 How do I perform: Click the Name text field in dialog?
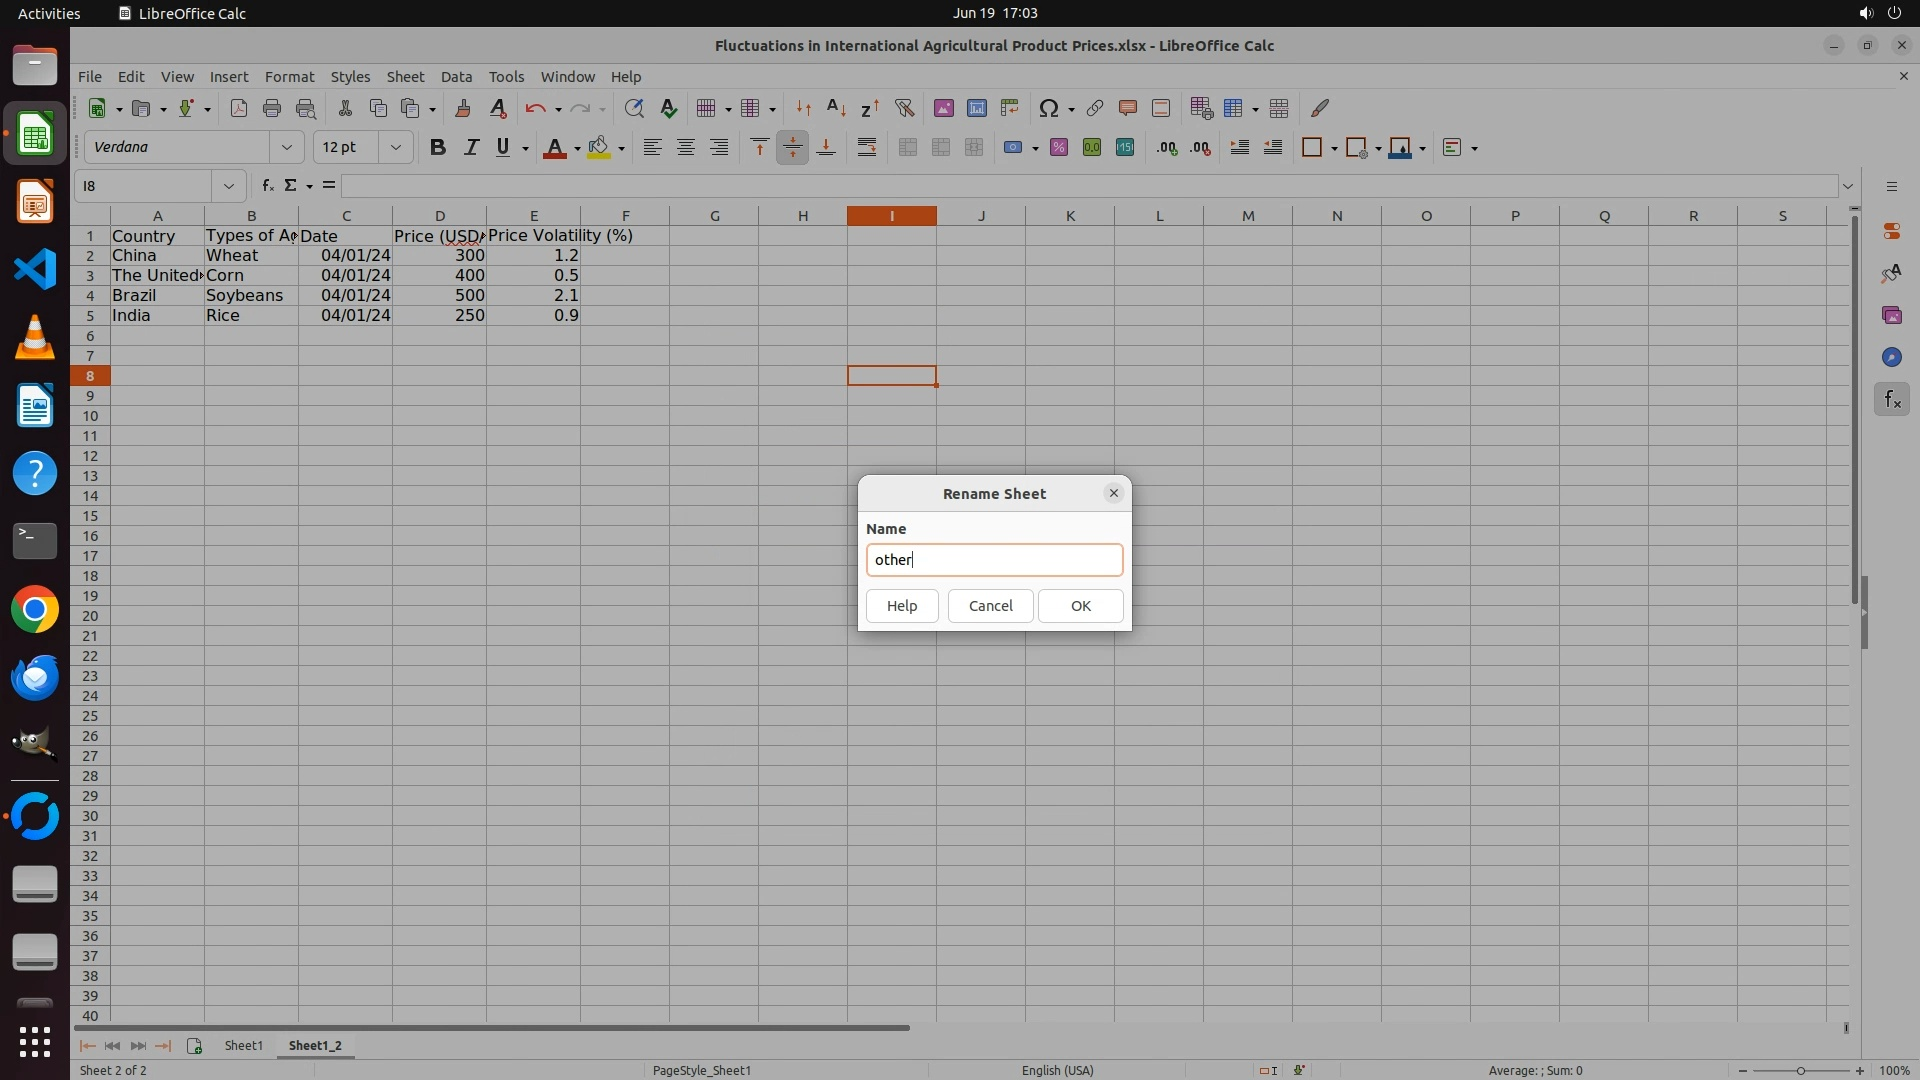[993, 560]
